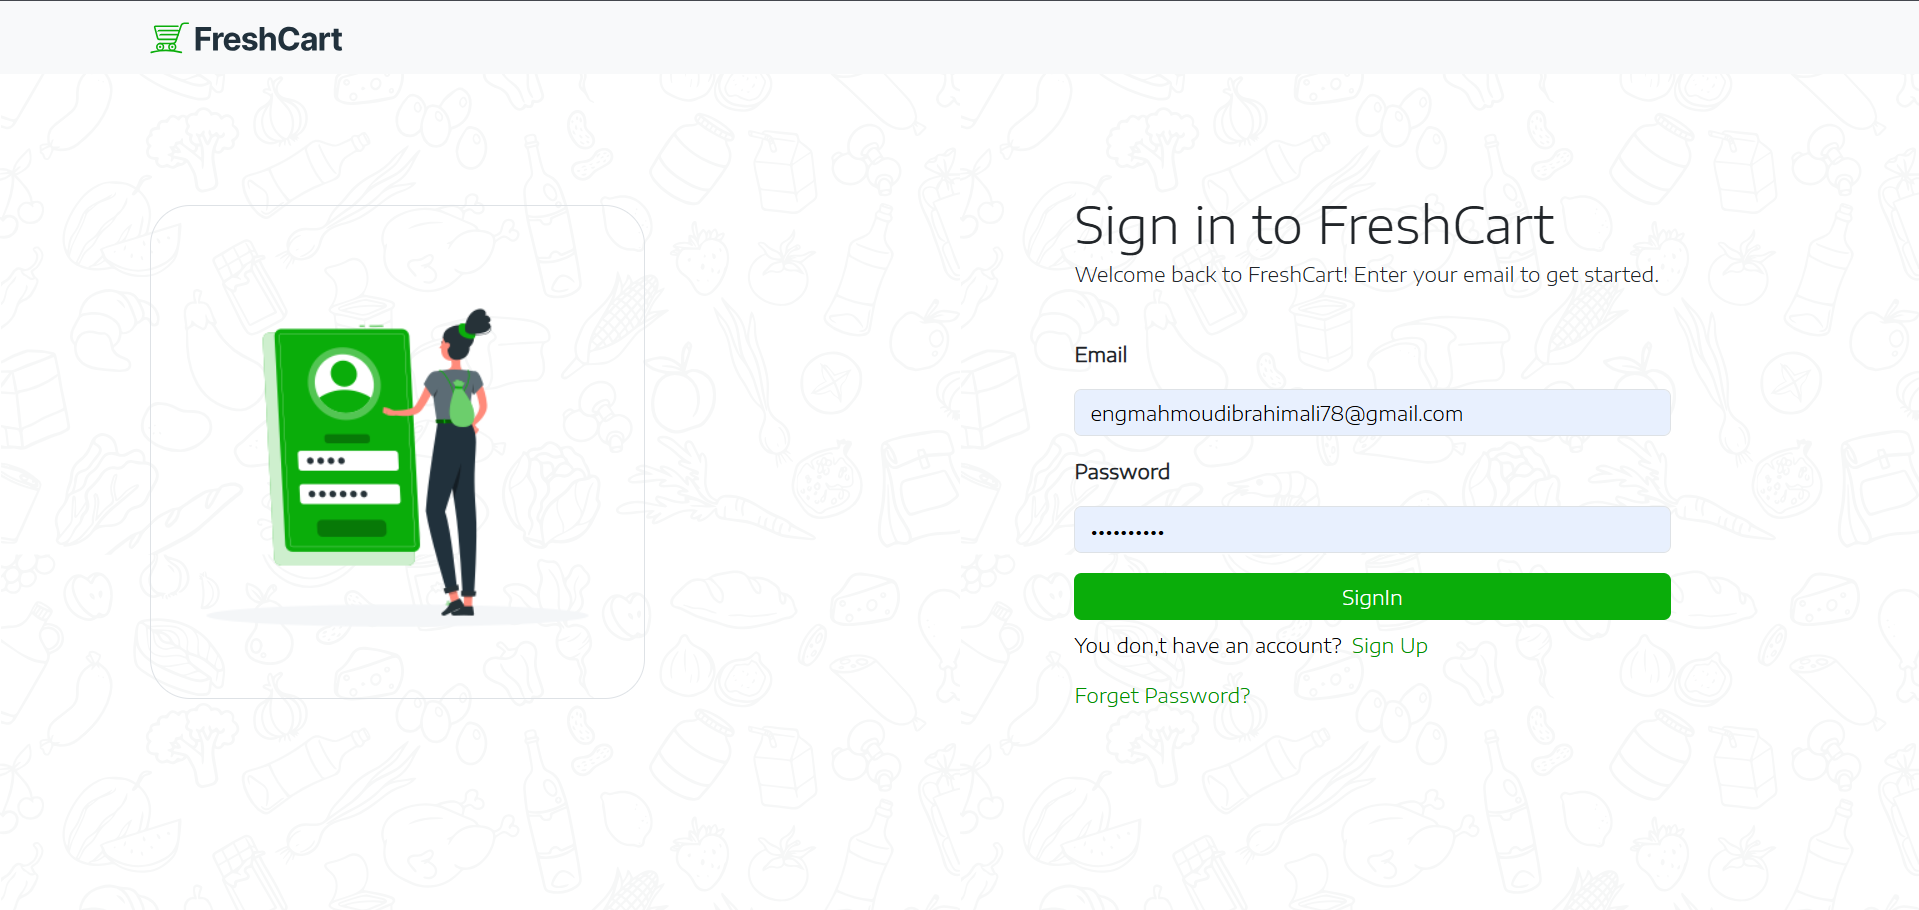Click the dark green button in the illustration
This screenshot has width=1919, height=910.
click(x=351, y=528)
